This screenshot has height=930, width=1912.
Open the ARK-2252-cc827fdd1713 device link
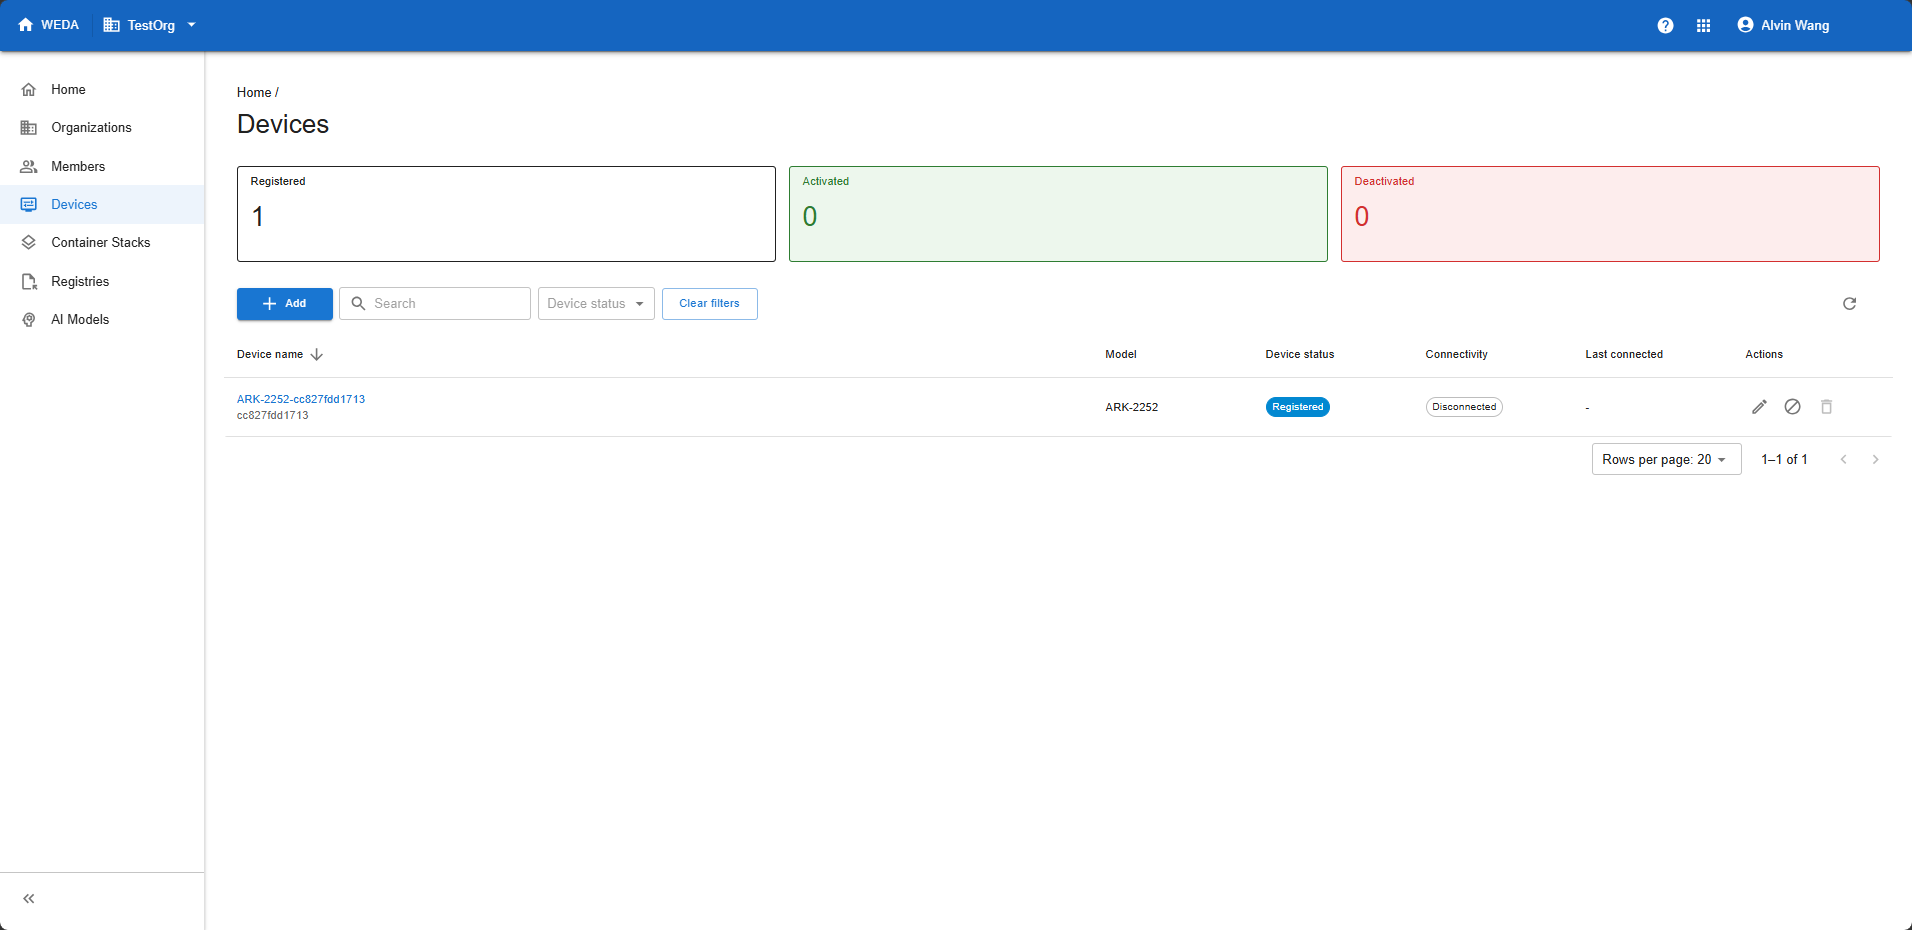tap(301, 399)
